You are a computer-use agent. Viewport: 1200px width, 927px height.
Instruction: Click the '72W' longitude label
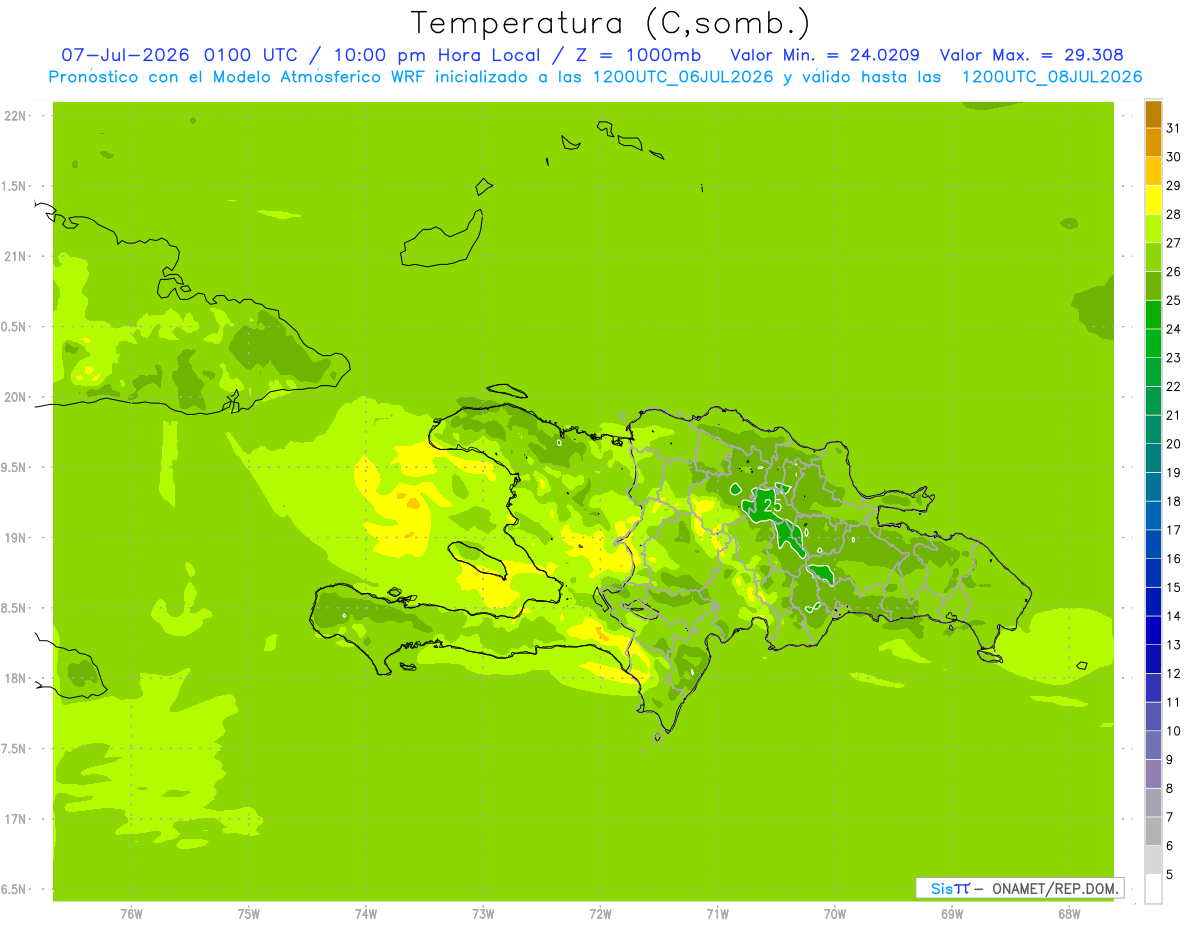point(600,913)
